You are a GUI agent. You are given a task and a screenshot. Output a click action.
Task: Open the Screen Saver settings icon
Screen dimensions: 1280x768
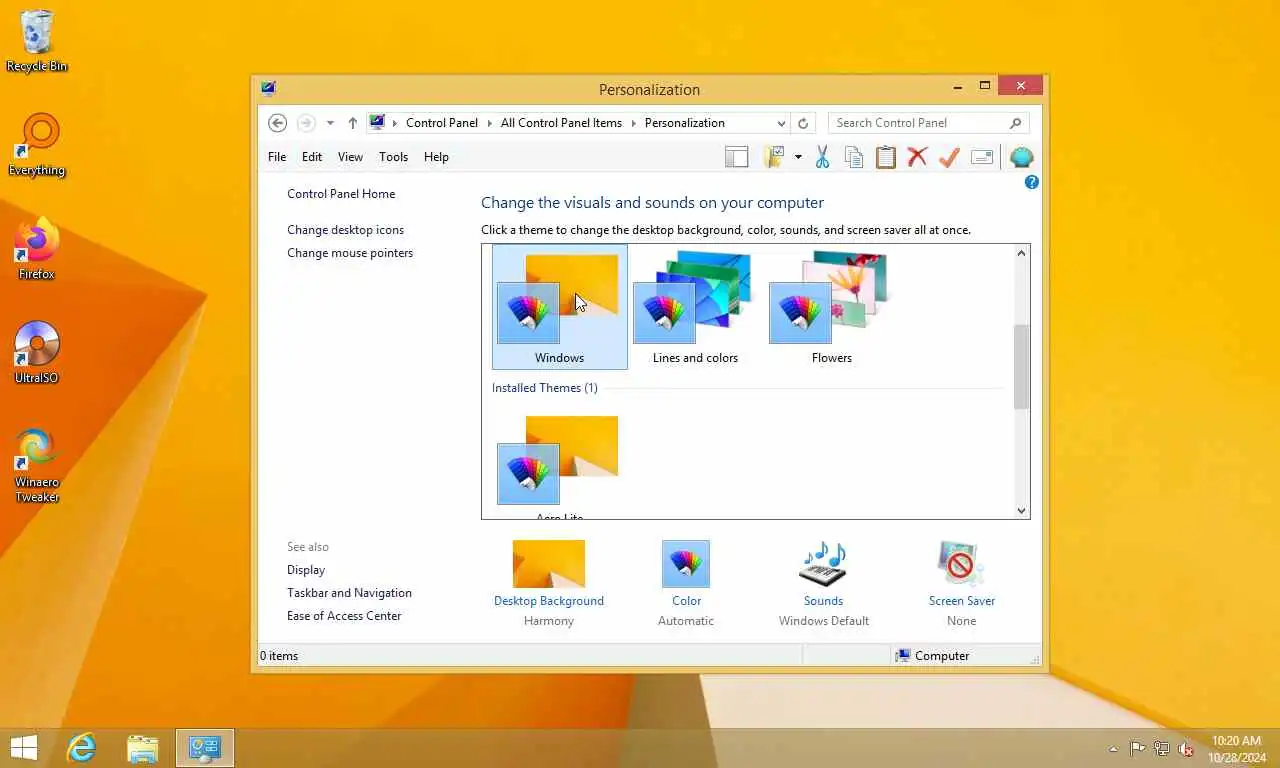(961, 564)
